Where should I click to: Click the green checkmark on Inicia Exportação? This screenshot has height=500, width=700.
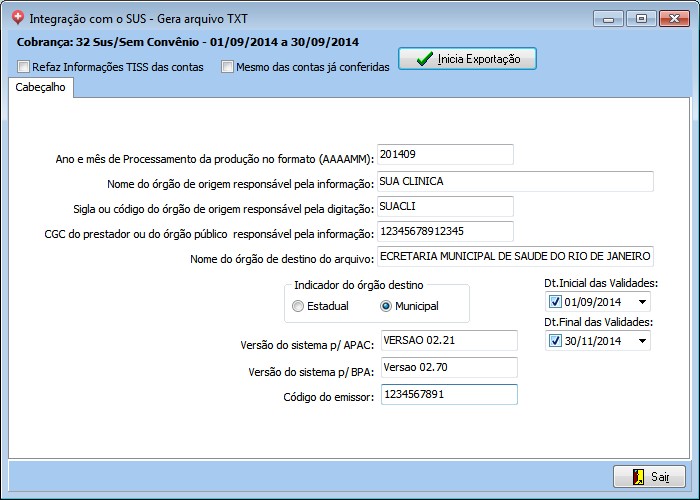424,59
